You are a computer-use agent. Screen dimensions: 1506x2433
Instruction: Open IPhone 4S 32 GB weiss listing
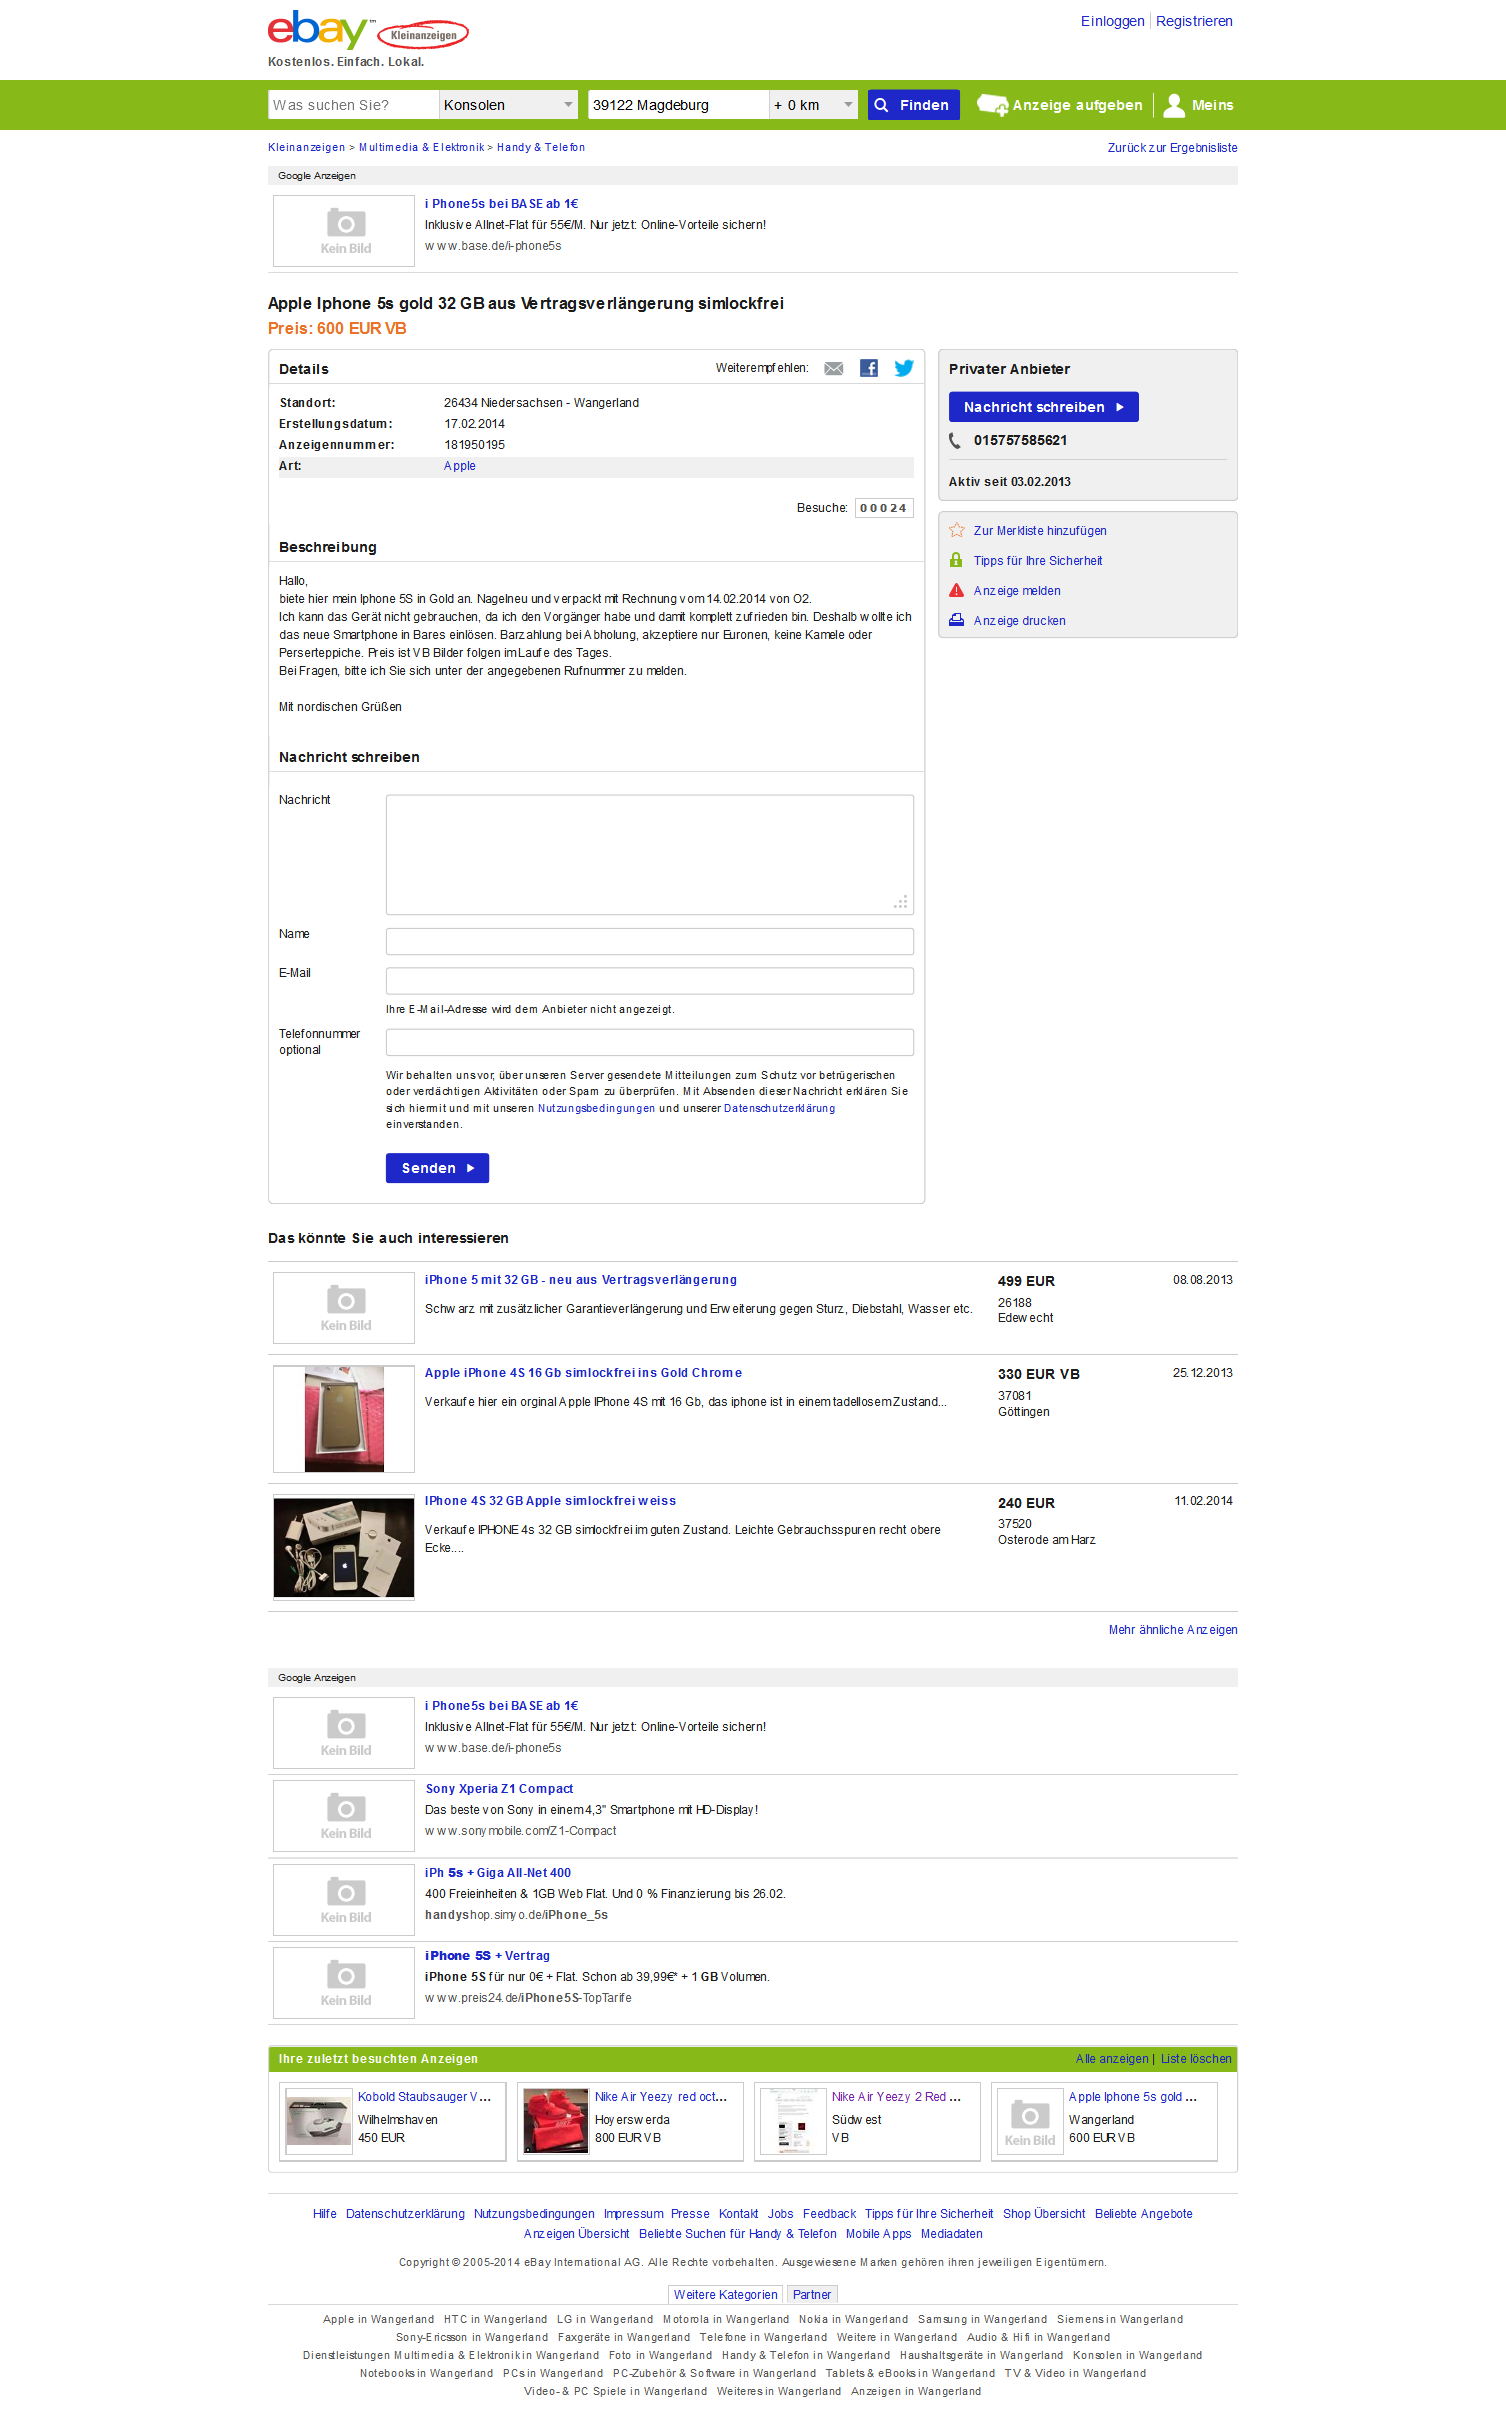click(550, 1501)
